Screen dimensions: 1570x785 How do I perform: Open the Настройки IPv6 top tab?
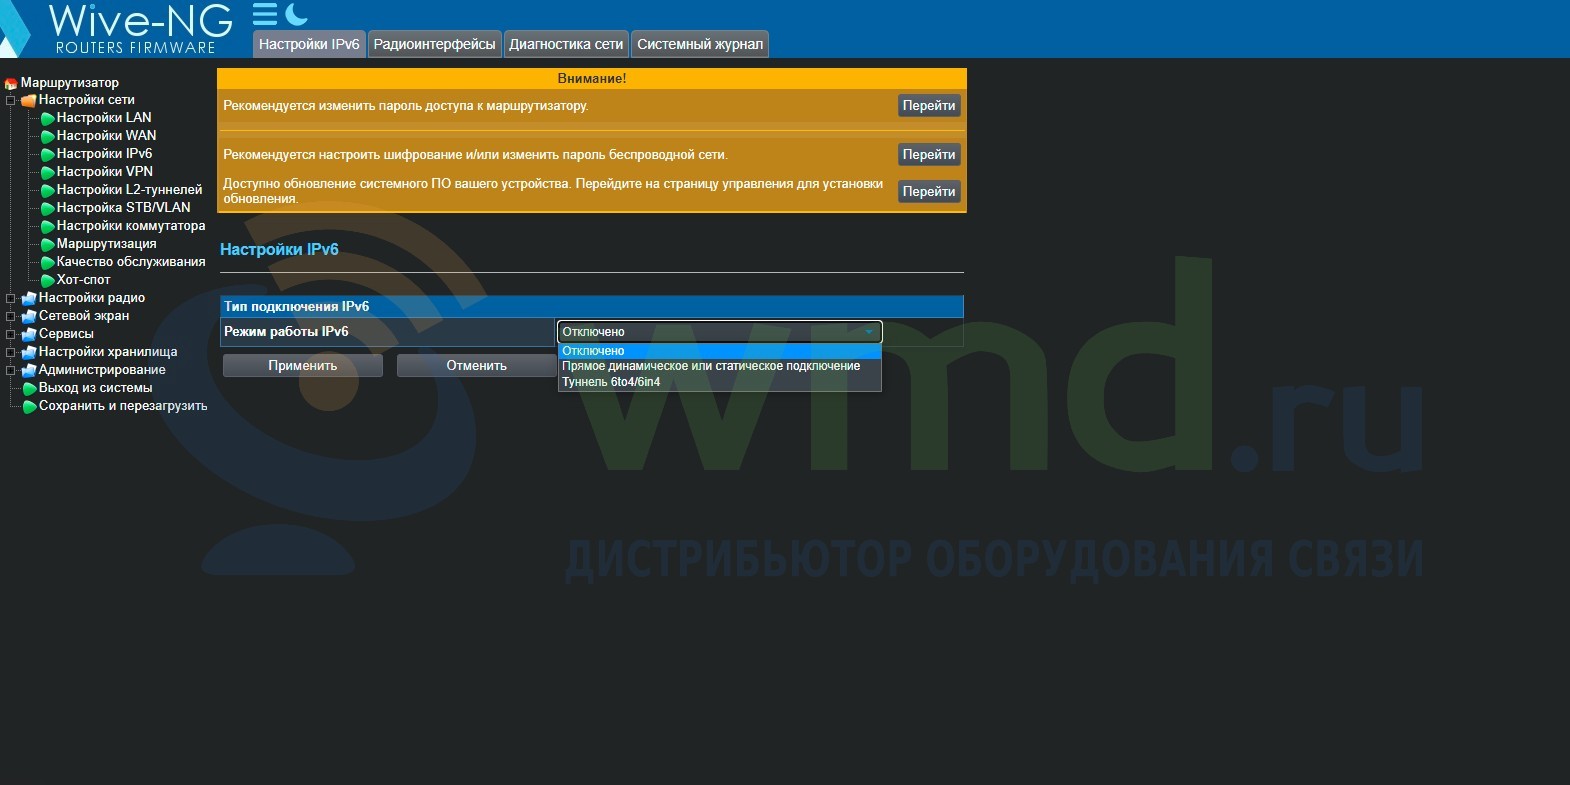pyautogui.click(x=309, y=44)
